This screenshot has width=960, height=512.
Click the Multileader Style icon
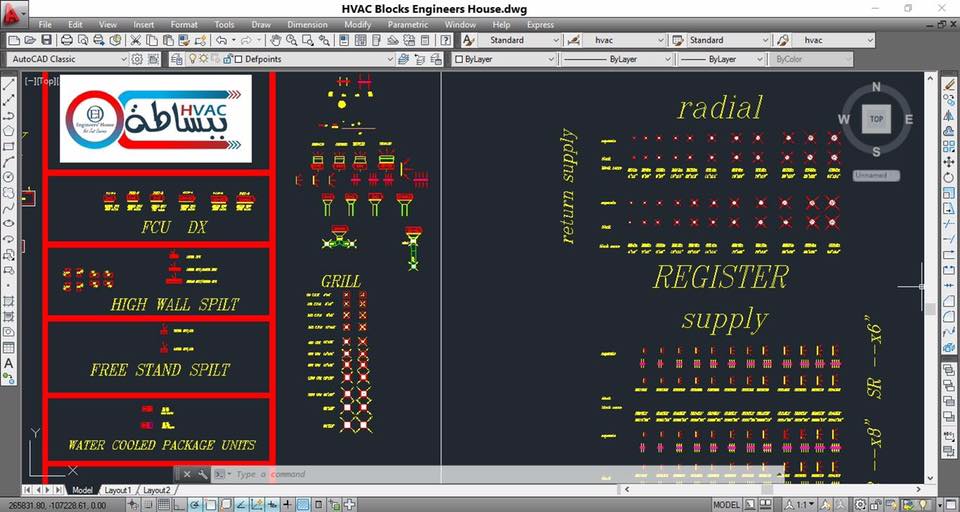[x=782, y=40]
